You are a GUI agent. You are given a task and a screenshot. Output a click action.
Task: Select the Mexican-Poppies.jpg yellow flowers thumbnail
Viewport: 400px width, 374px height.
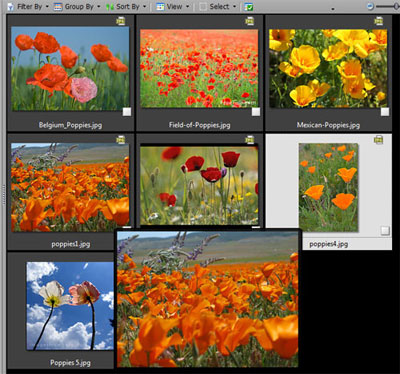pyautogui.click(x=328, y=68)
